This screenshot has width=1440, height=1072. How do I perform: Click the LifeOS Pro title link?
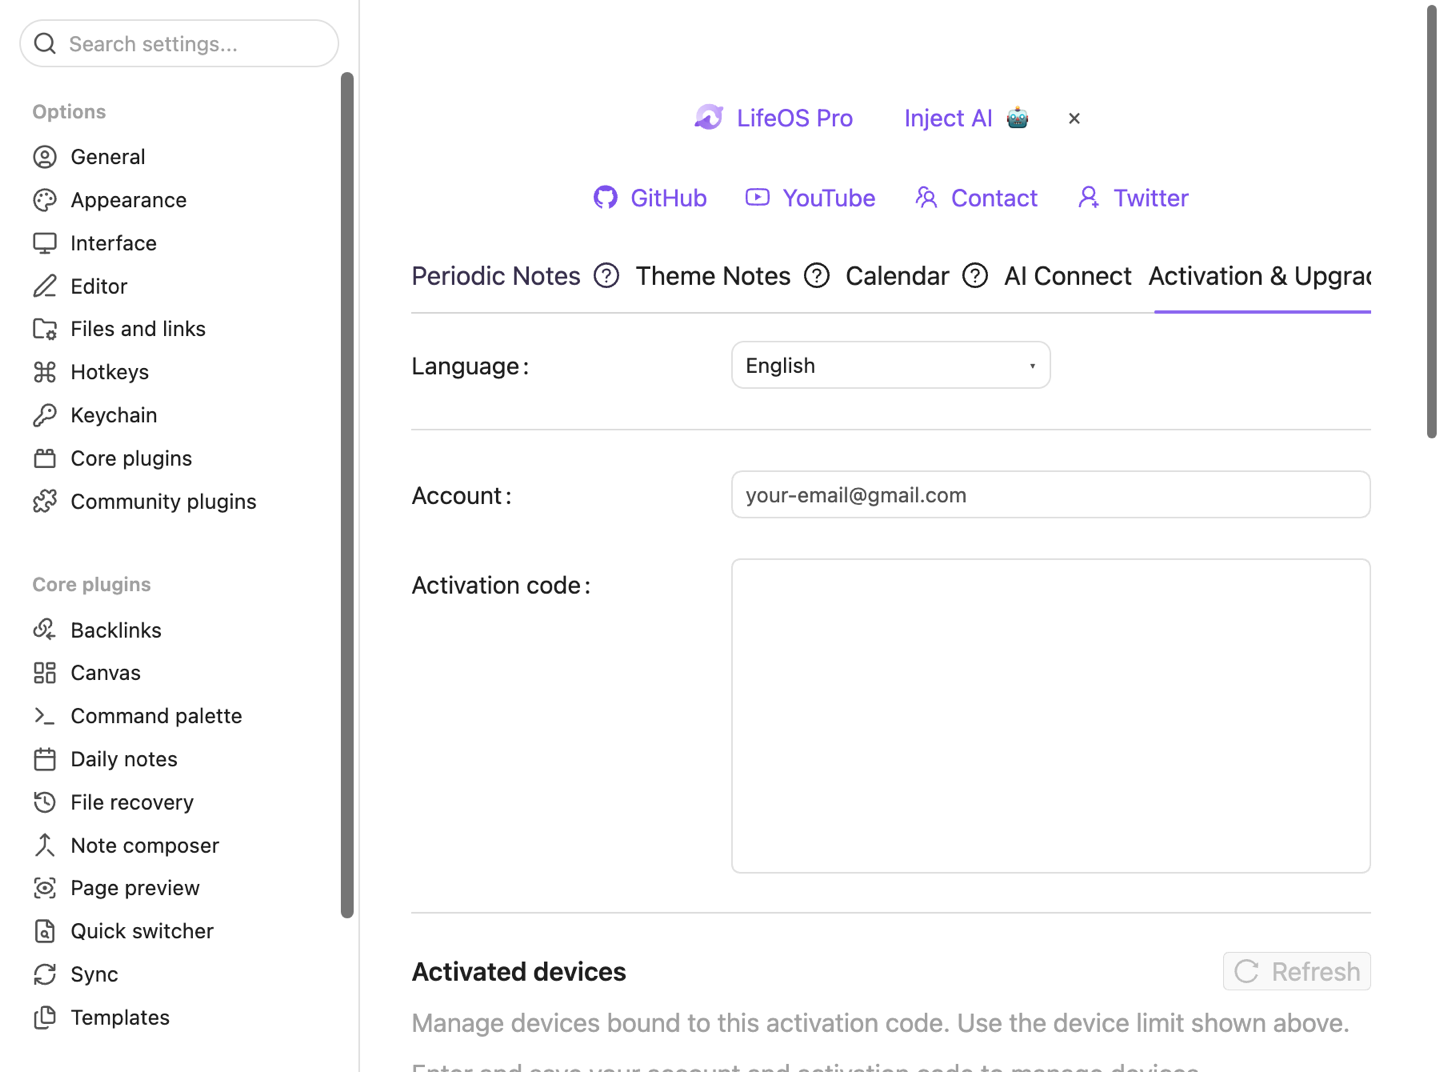coord(795,118)
